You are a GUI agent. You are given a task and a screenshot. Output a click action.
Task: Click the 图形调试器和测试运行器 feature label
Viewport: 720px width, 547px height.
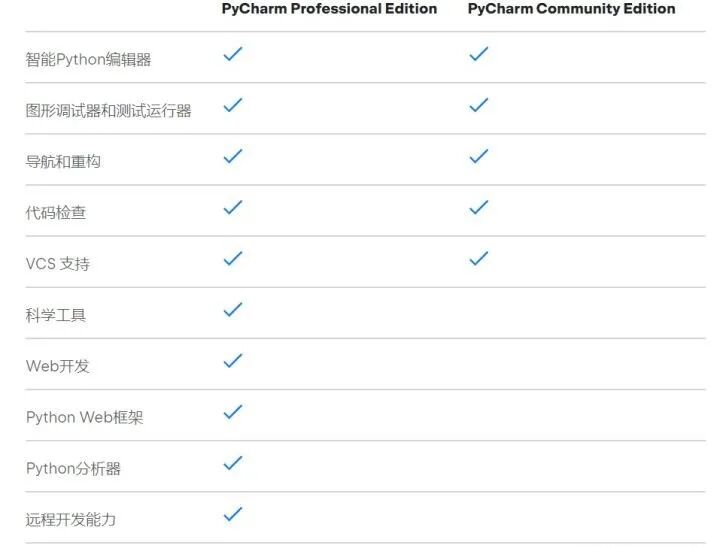coord(108,111)
